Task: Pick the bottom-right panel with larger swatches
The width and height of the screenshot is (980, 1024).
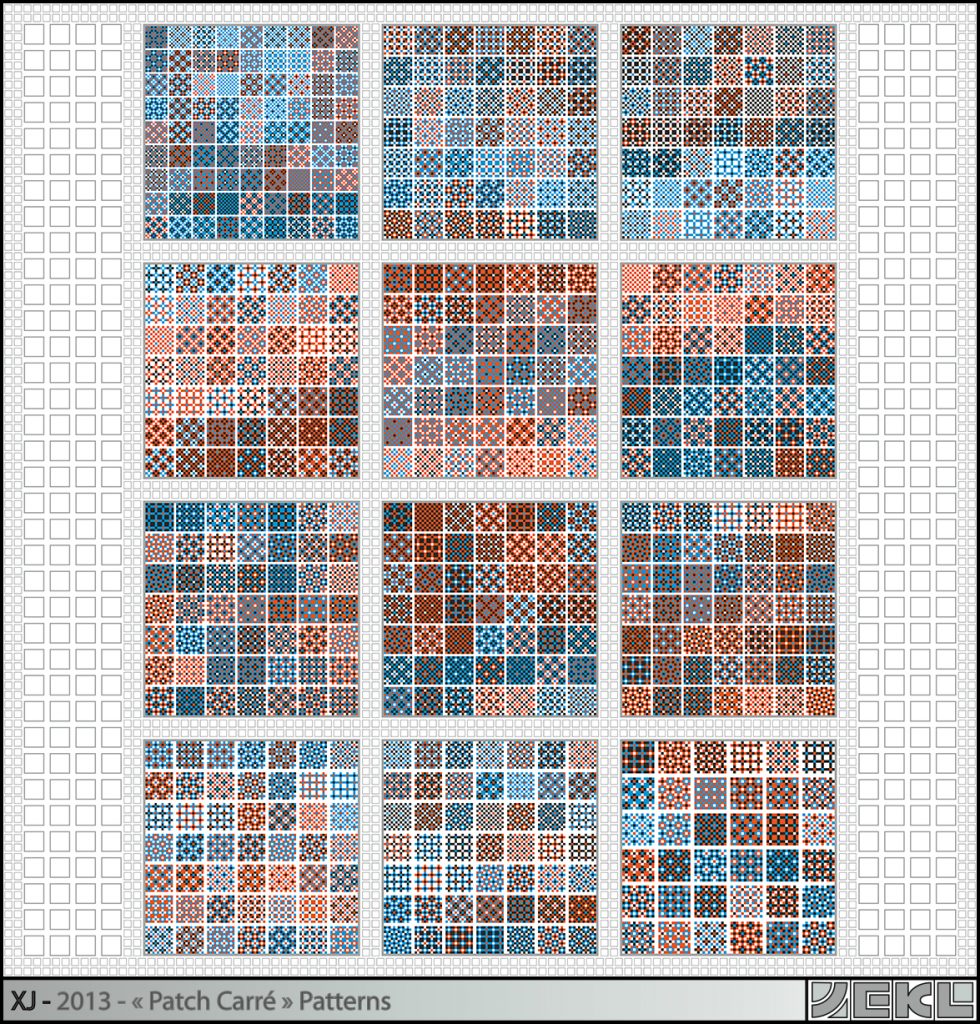Action: click(x=728, y=847)
